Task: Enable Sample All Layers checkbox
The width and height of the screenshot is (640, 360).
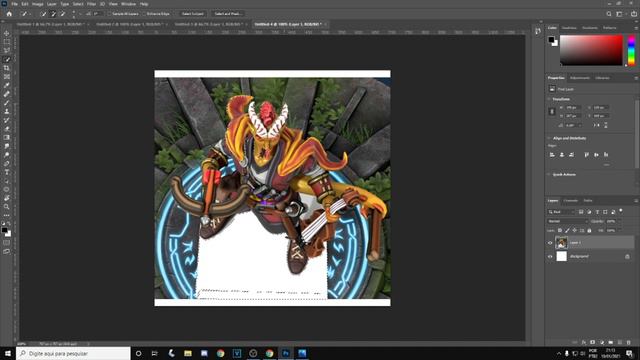Action: [x=110, y=14]
